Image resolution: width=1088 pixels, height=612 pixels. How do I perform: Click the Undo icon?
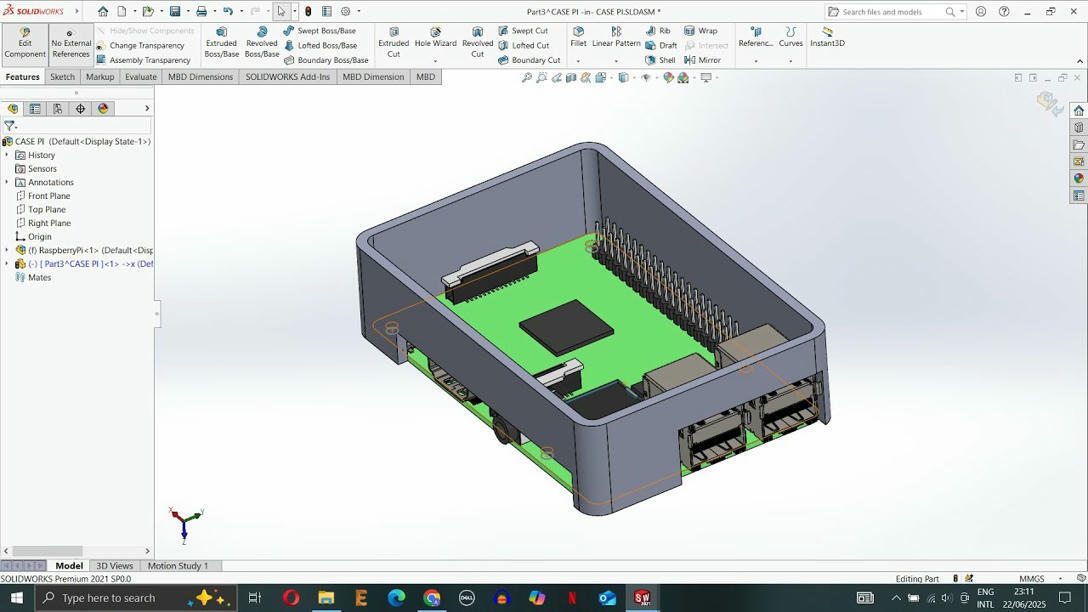pos(228,11)
